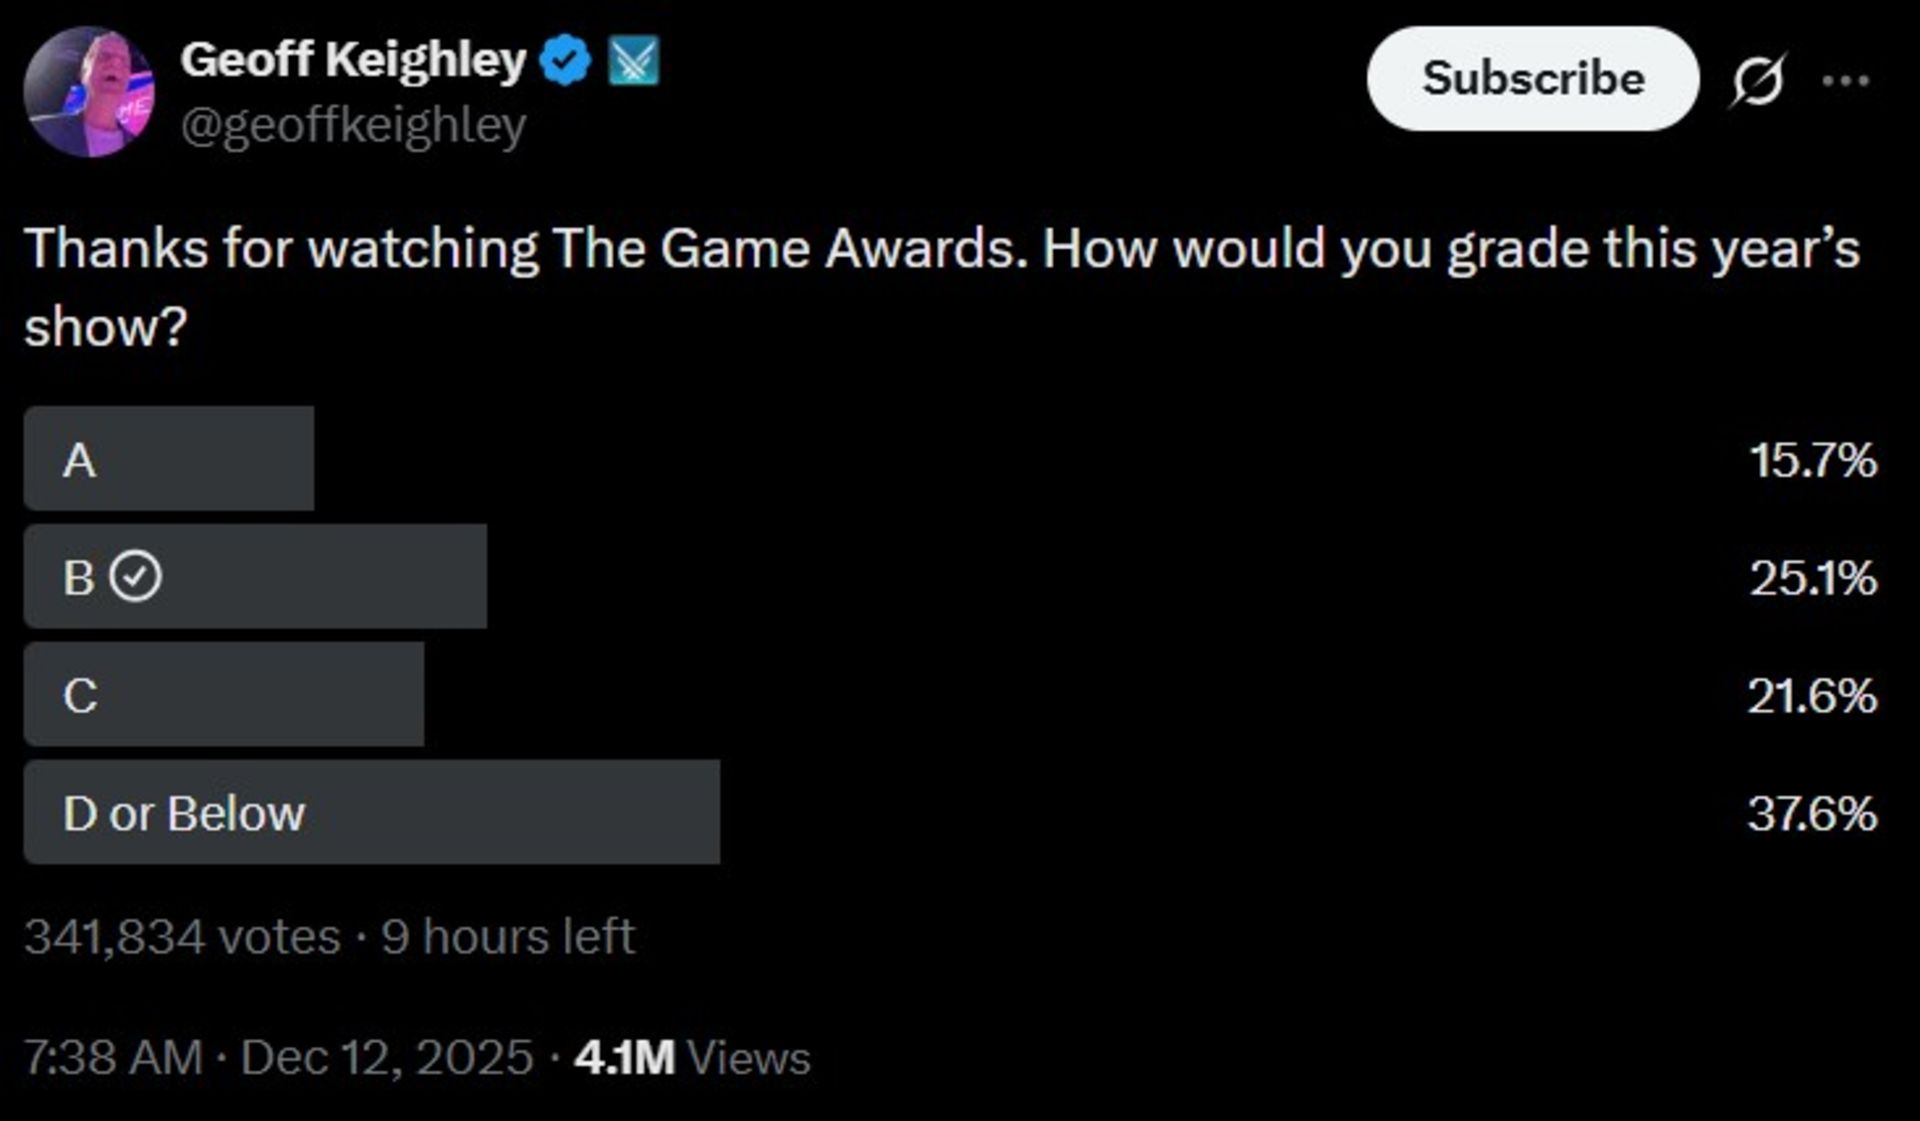Image resolution: width=1920 pixels, height=1121 pixels.
Task: Click the blue verified checkmark badge
Action: point(565,60)
